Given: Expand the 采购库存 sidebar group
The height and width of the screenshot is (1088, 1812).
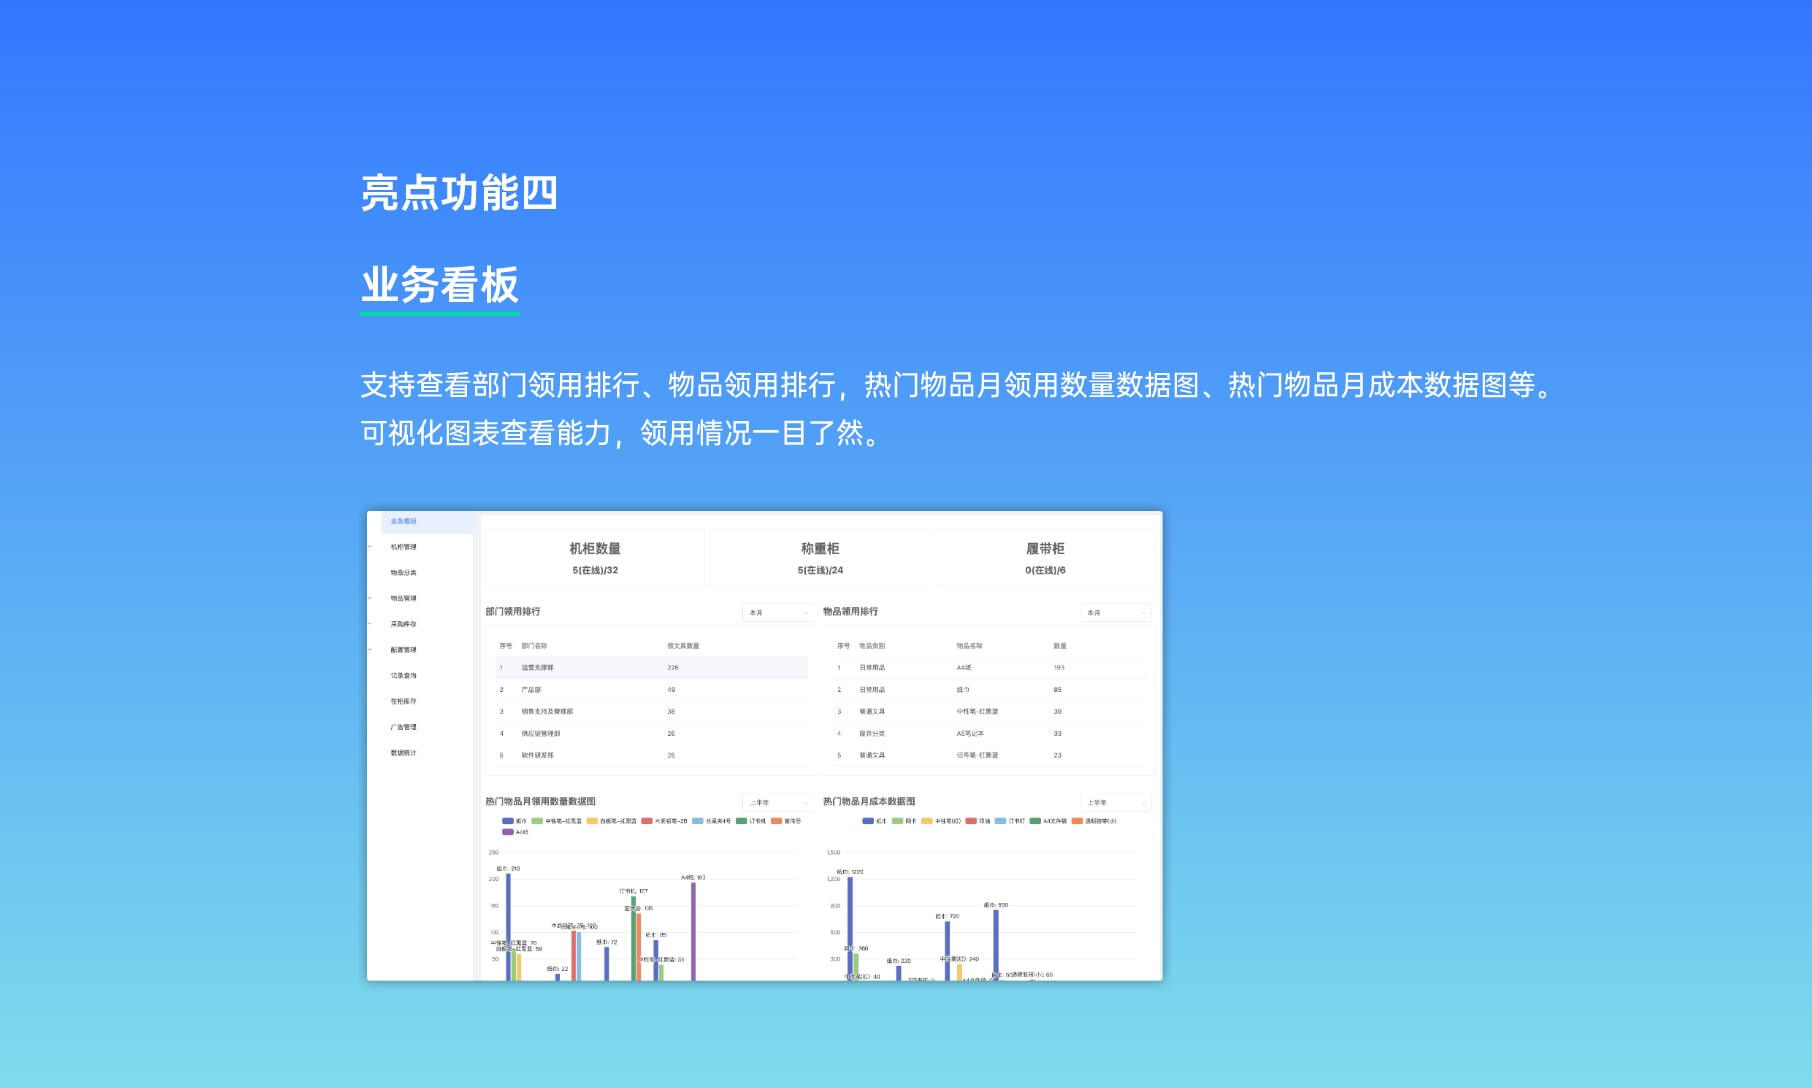Looking at the screenshot, I should point(371,624).
